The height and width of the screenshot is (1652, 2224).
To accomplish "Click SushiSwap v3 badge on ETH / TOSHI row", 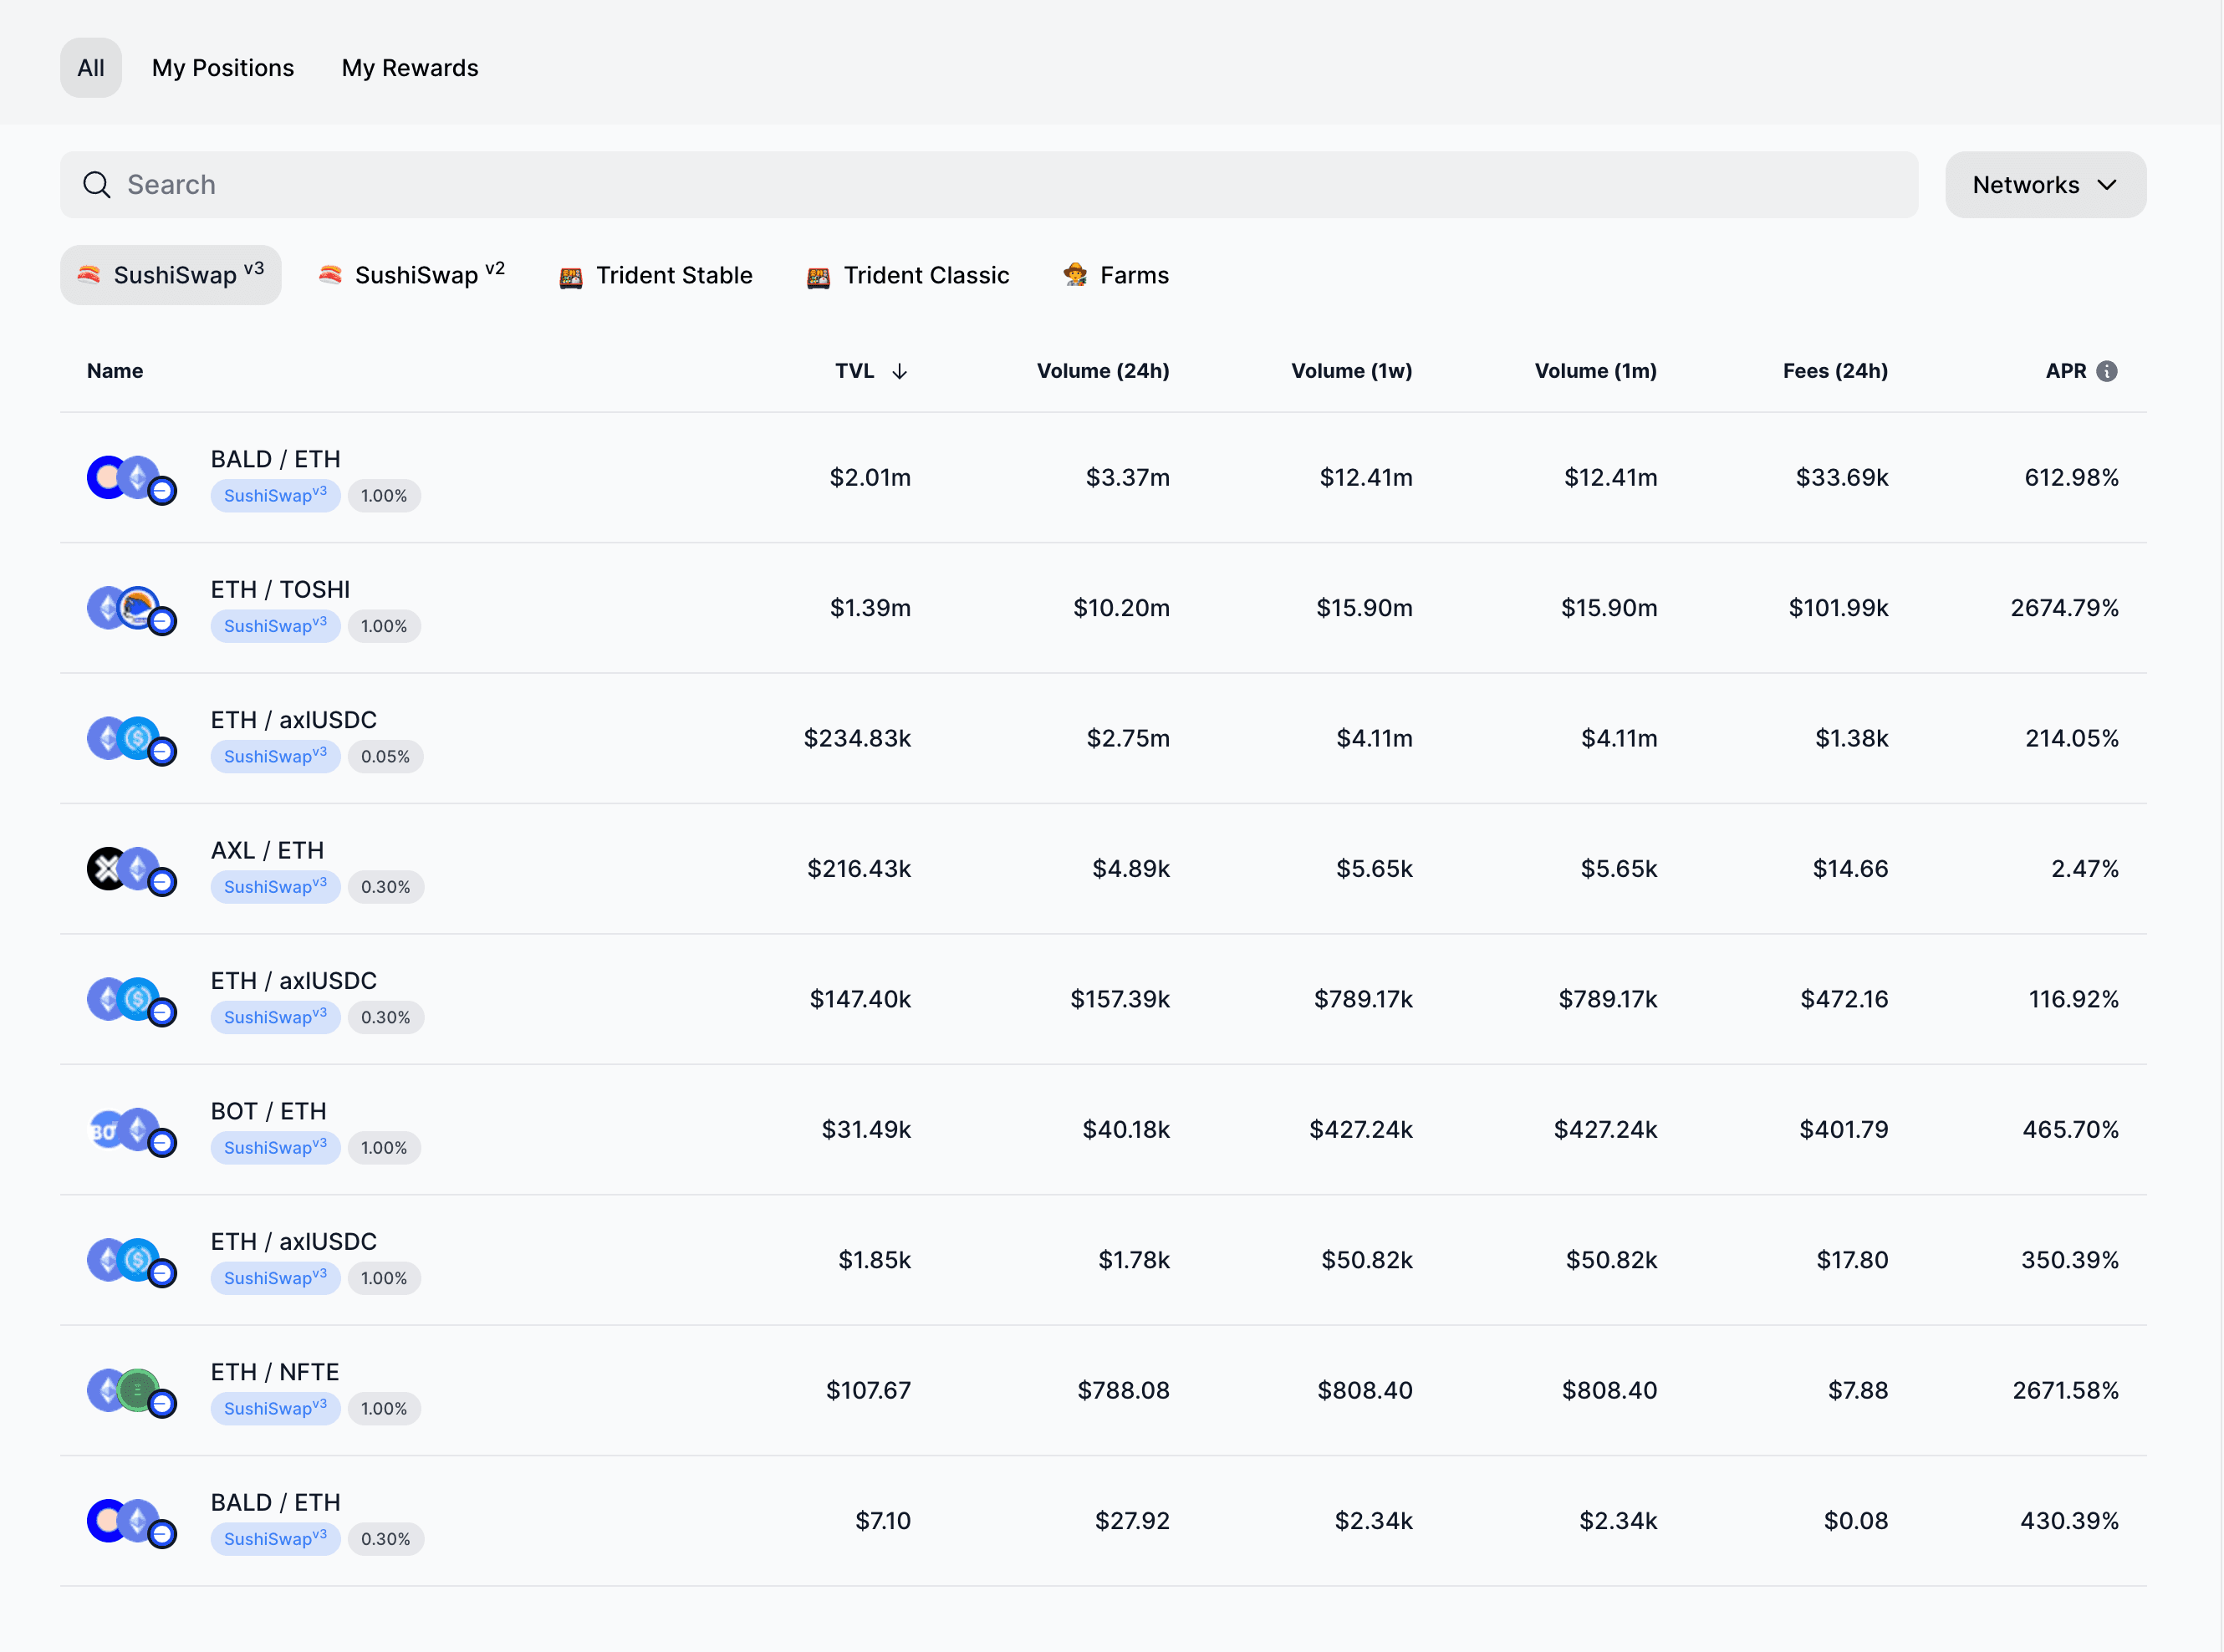I will tap(275, 626).
